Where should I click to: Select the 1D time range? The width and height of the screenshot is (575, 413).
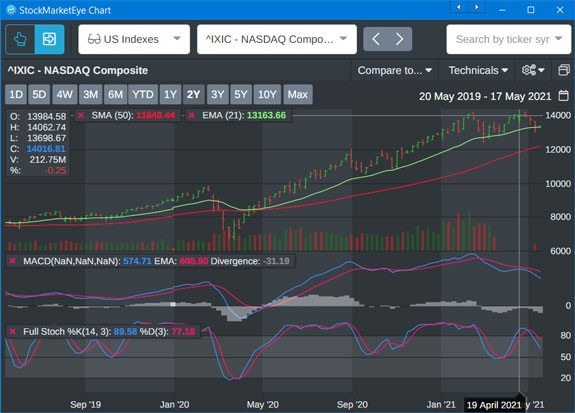click(x=16, y=95)
